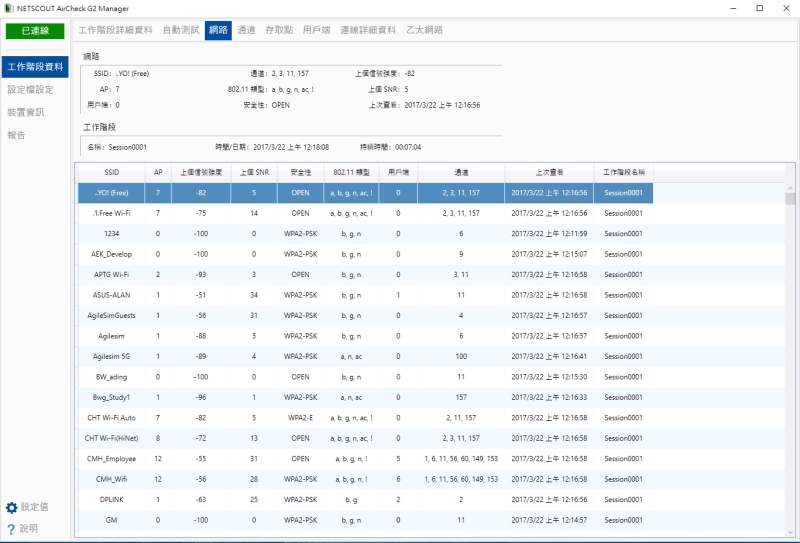Viewport: 800px width, 543px height.
Task: Click the help question mark icon
Action: coord(11,529)
